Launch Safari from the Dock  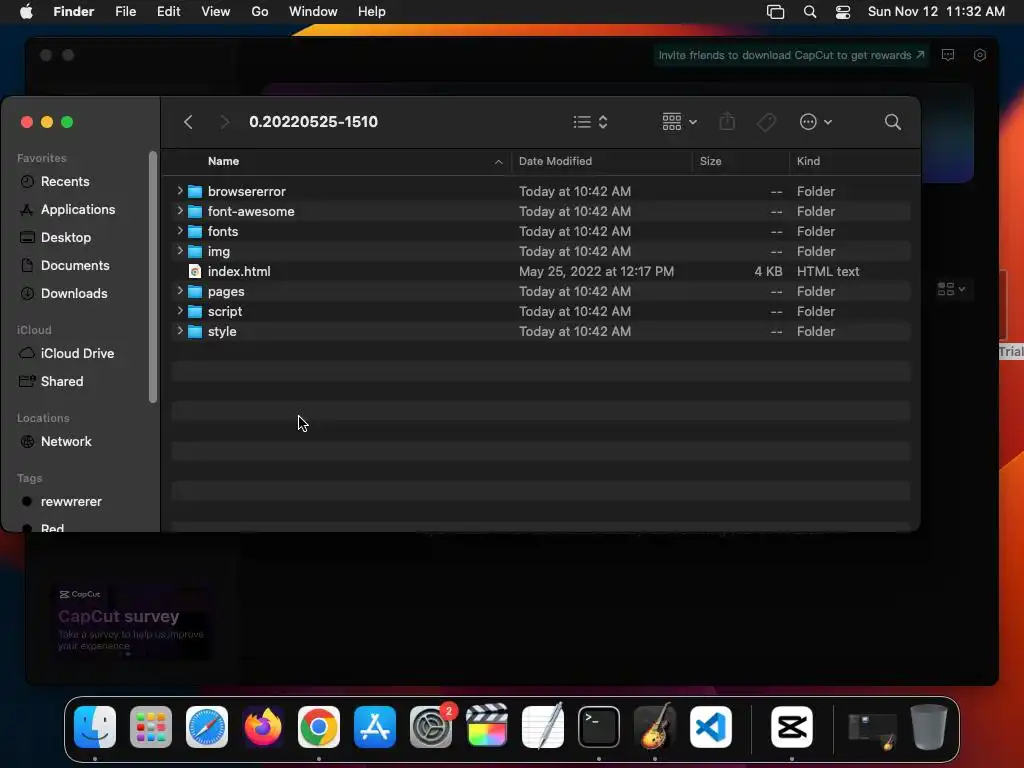(207, 727)
